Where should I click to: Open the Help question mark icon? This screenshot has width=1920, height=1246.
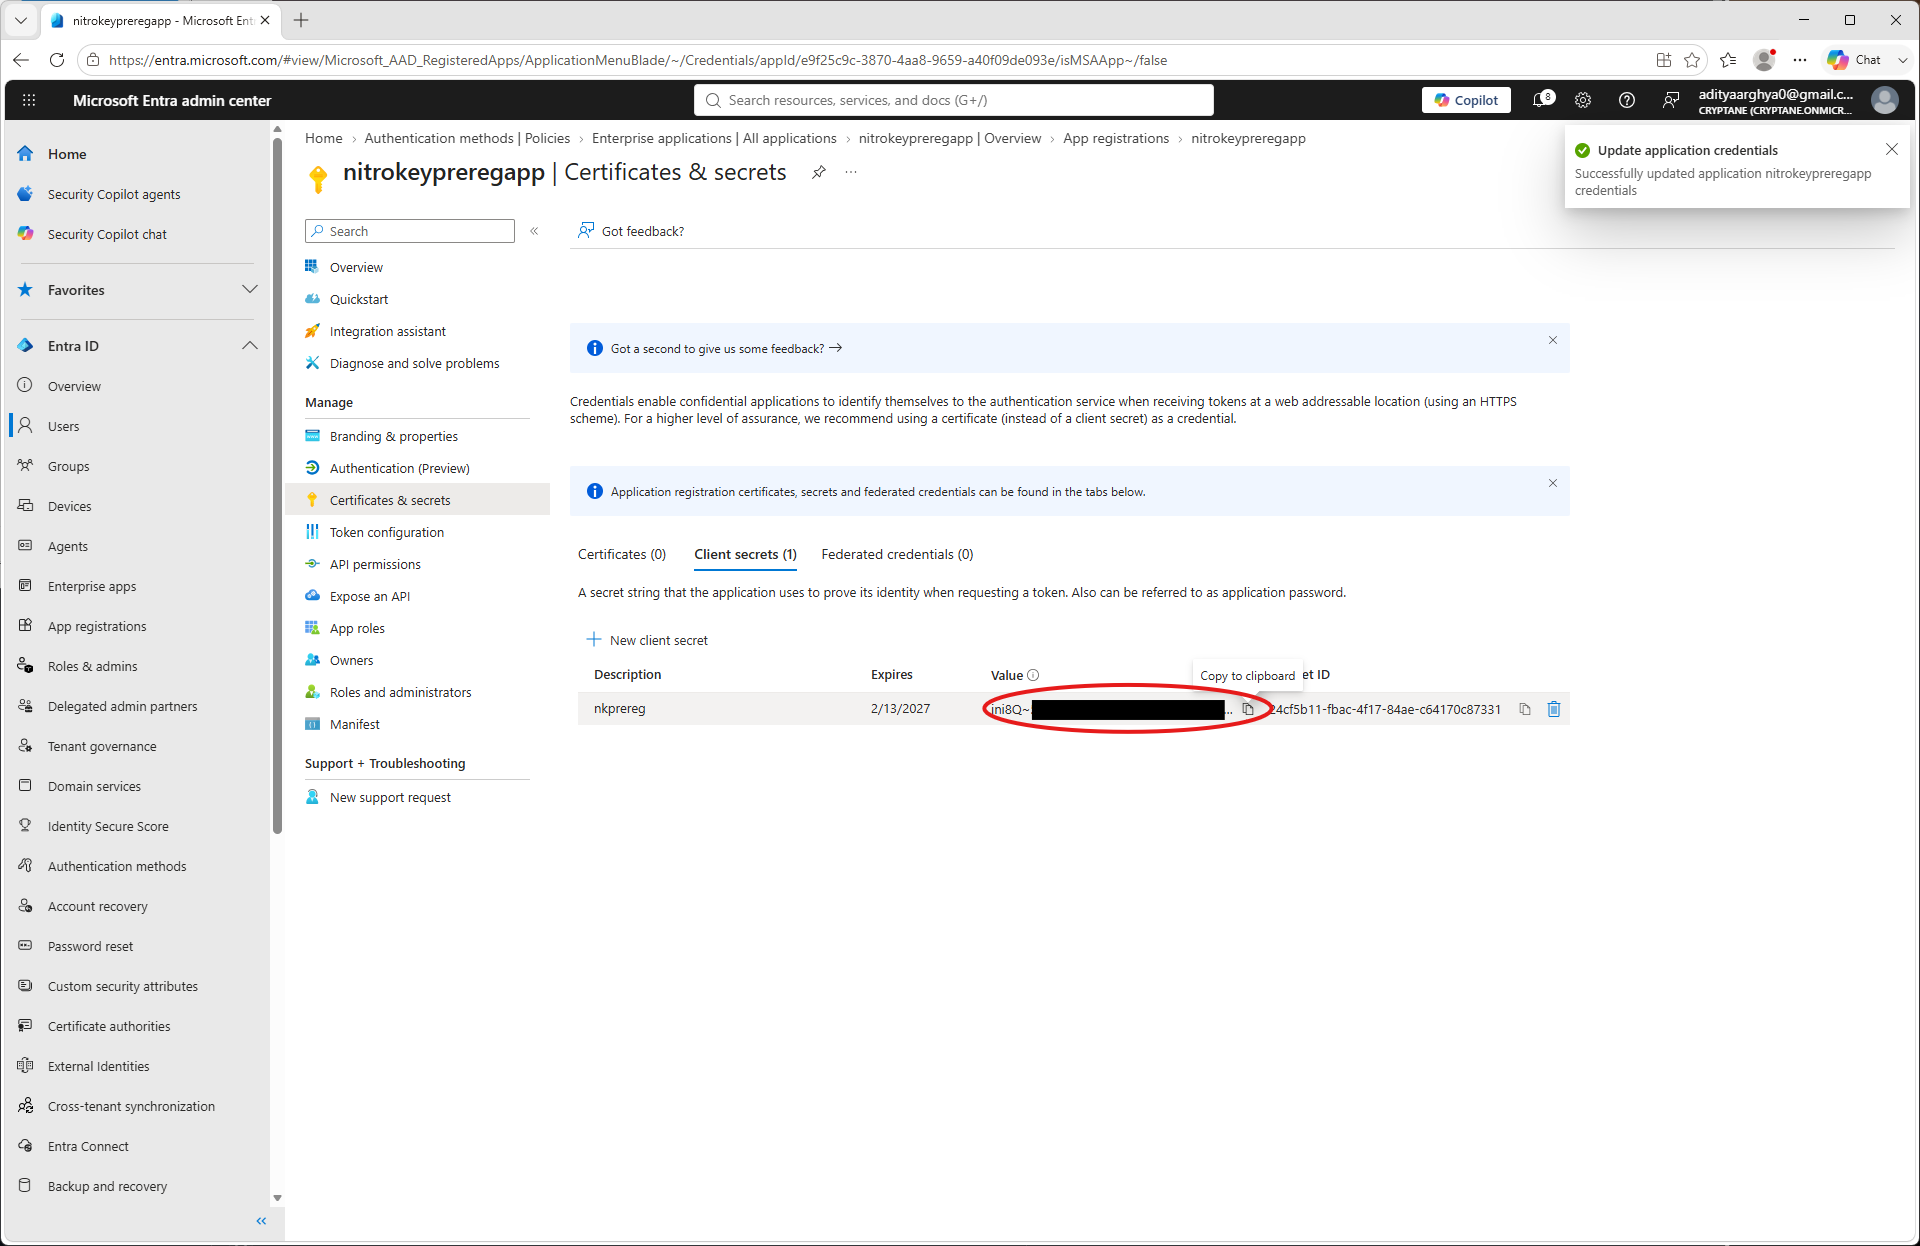(1627, 100)
